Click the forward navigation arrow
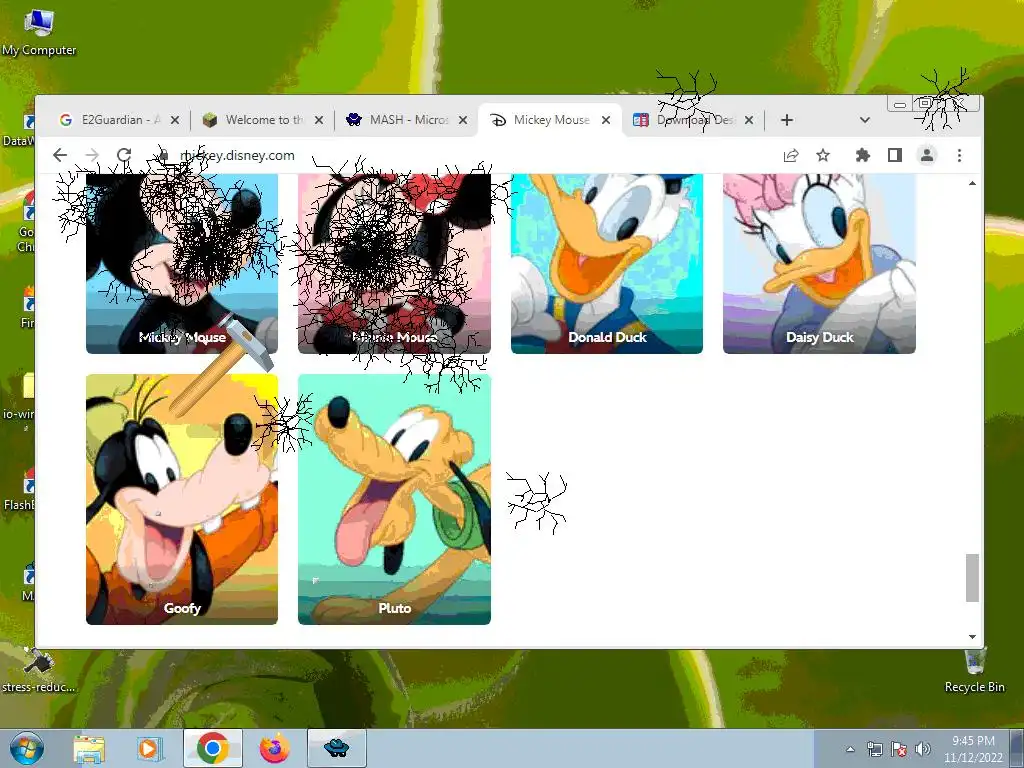This screenshot has height=768, width=1024. tap(92, 155)
